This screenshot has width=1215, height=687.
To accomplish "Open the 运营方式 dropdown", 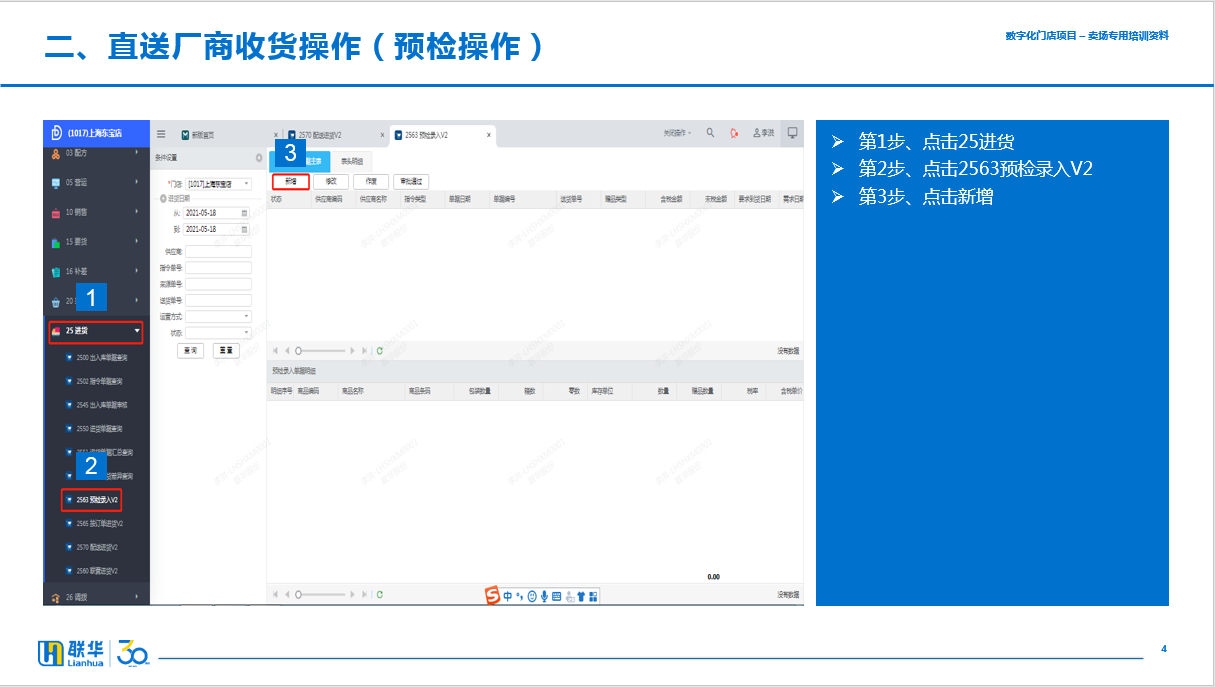I will tap(219, 316).
